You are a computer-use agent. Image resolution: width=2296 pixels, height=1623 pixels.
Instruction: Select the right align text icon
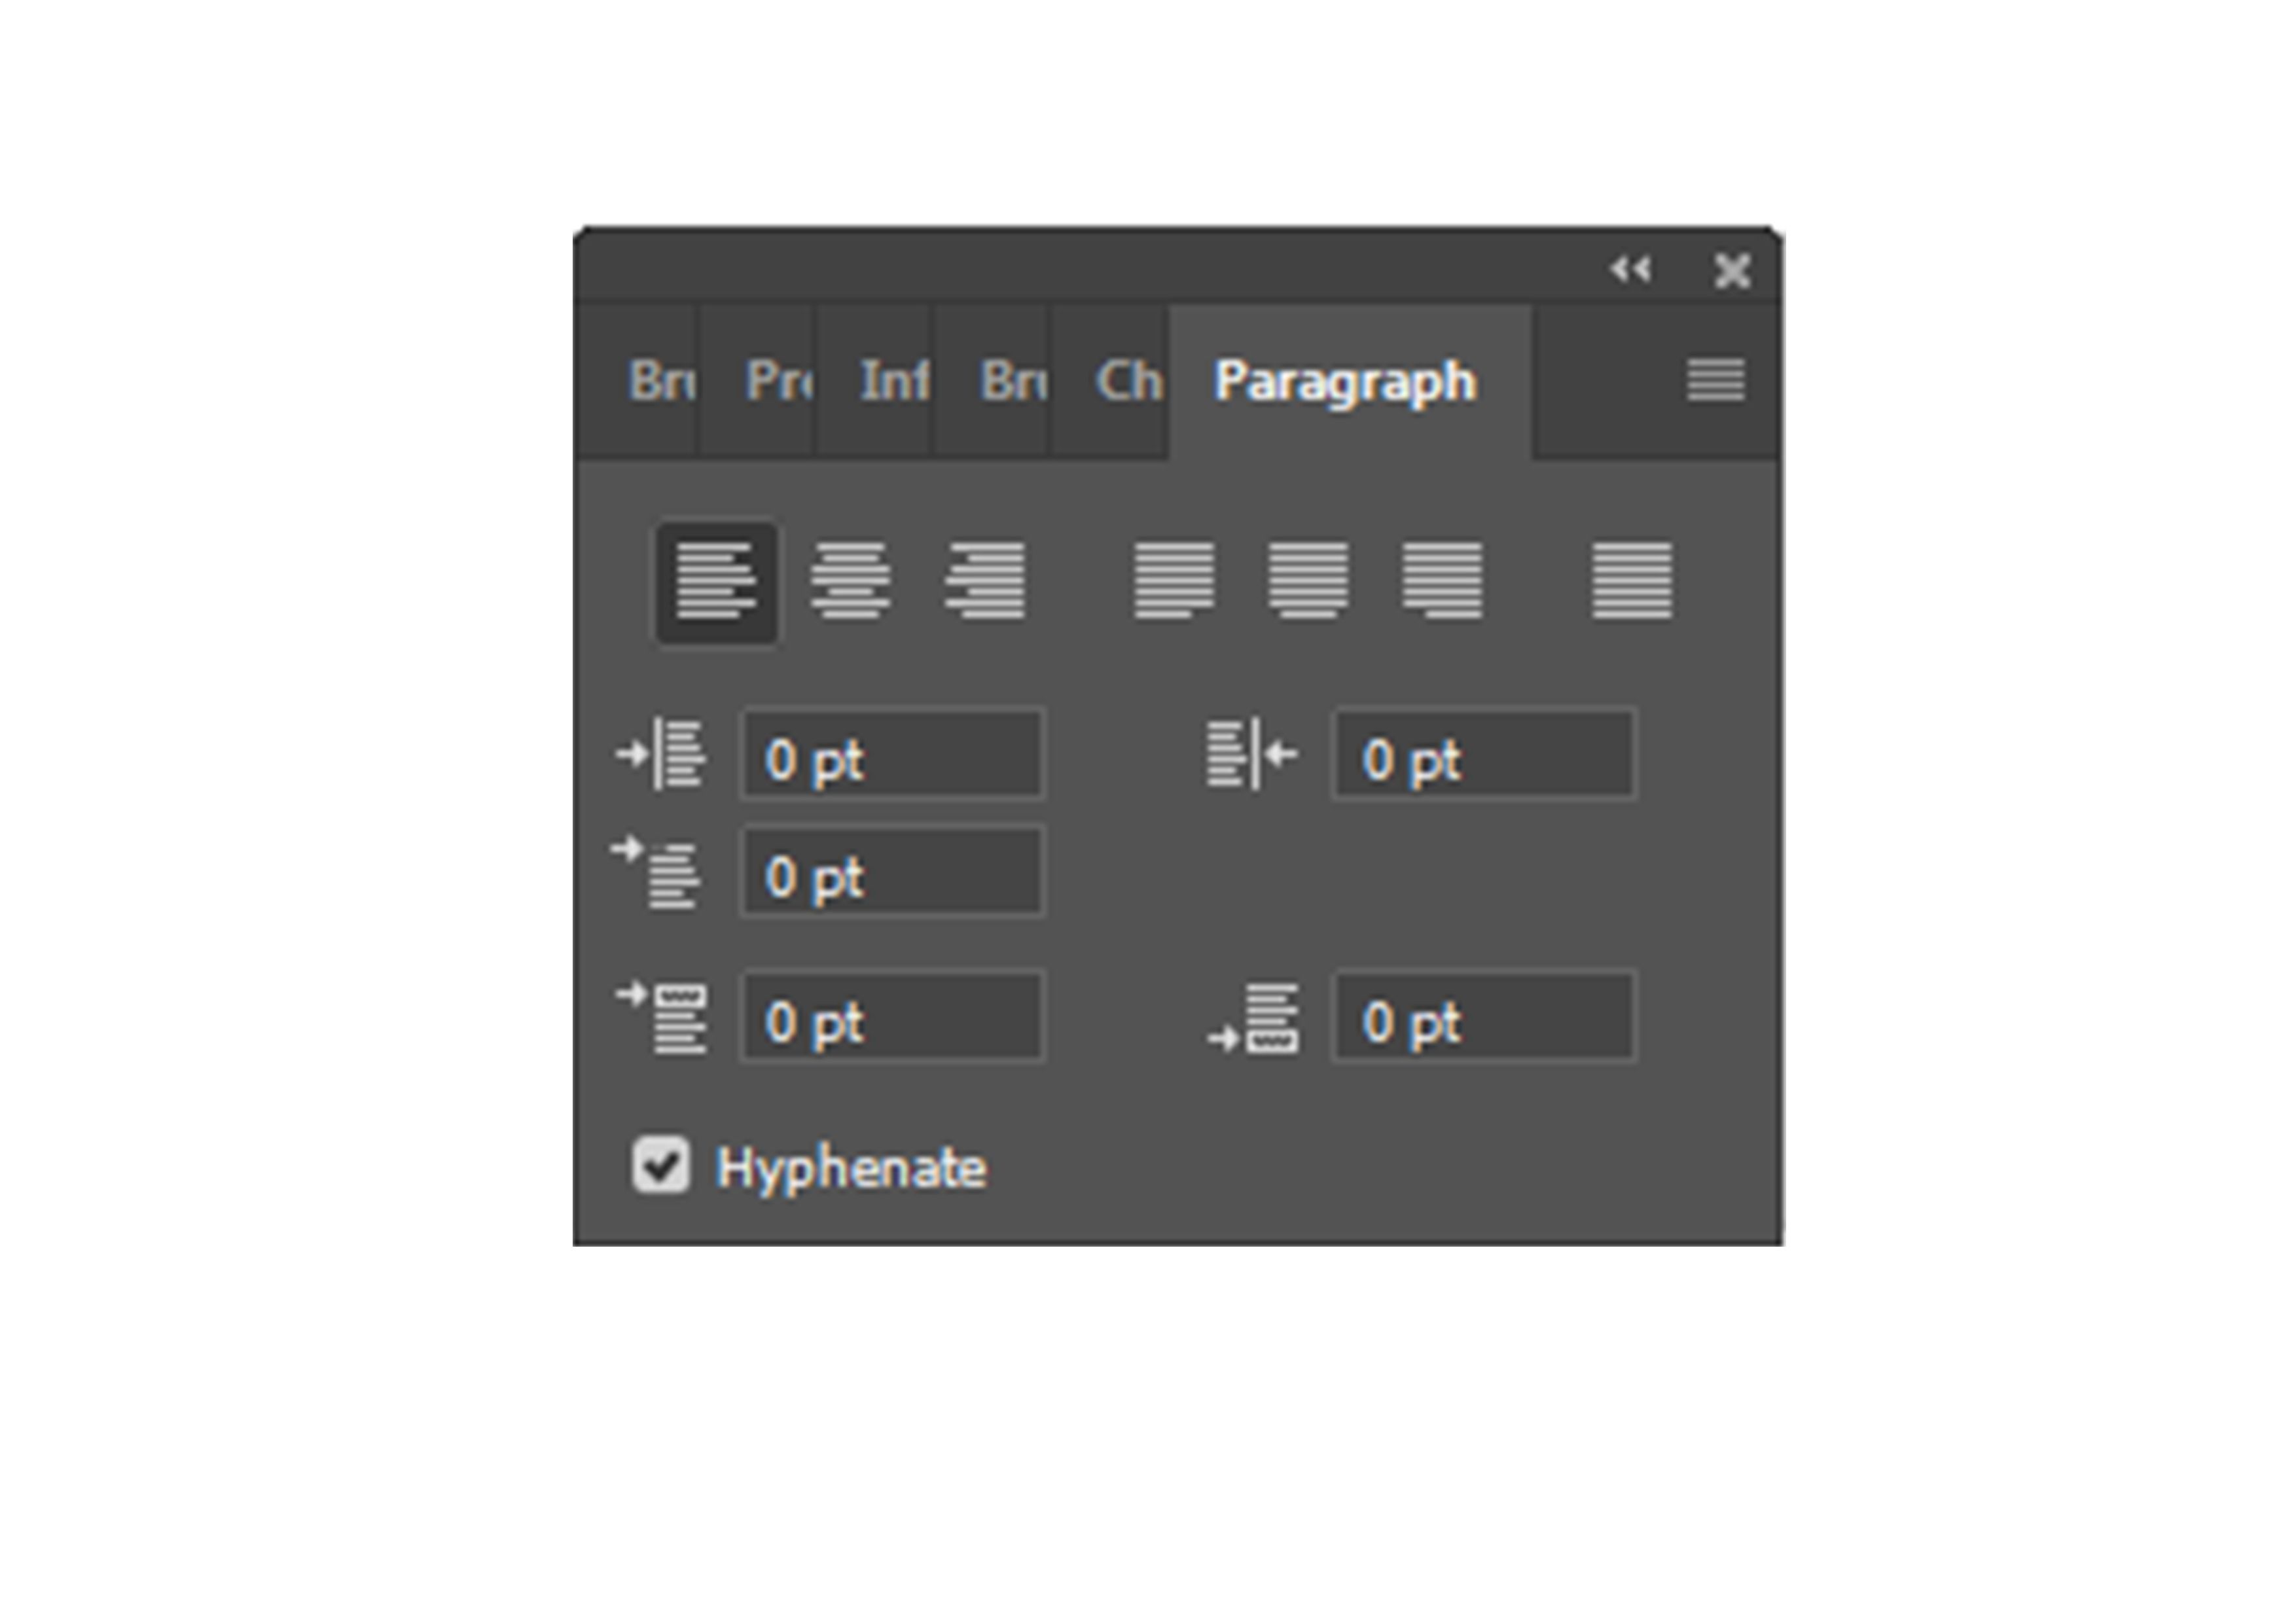click(985, 581)
